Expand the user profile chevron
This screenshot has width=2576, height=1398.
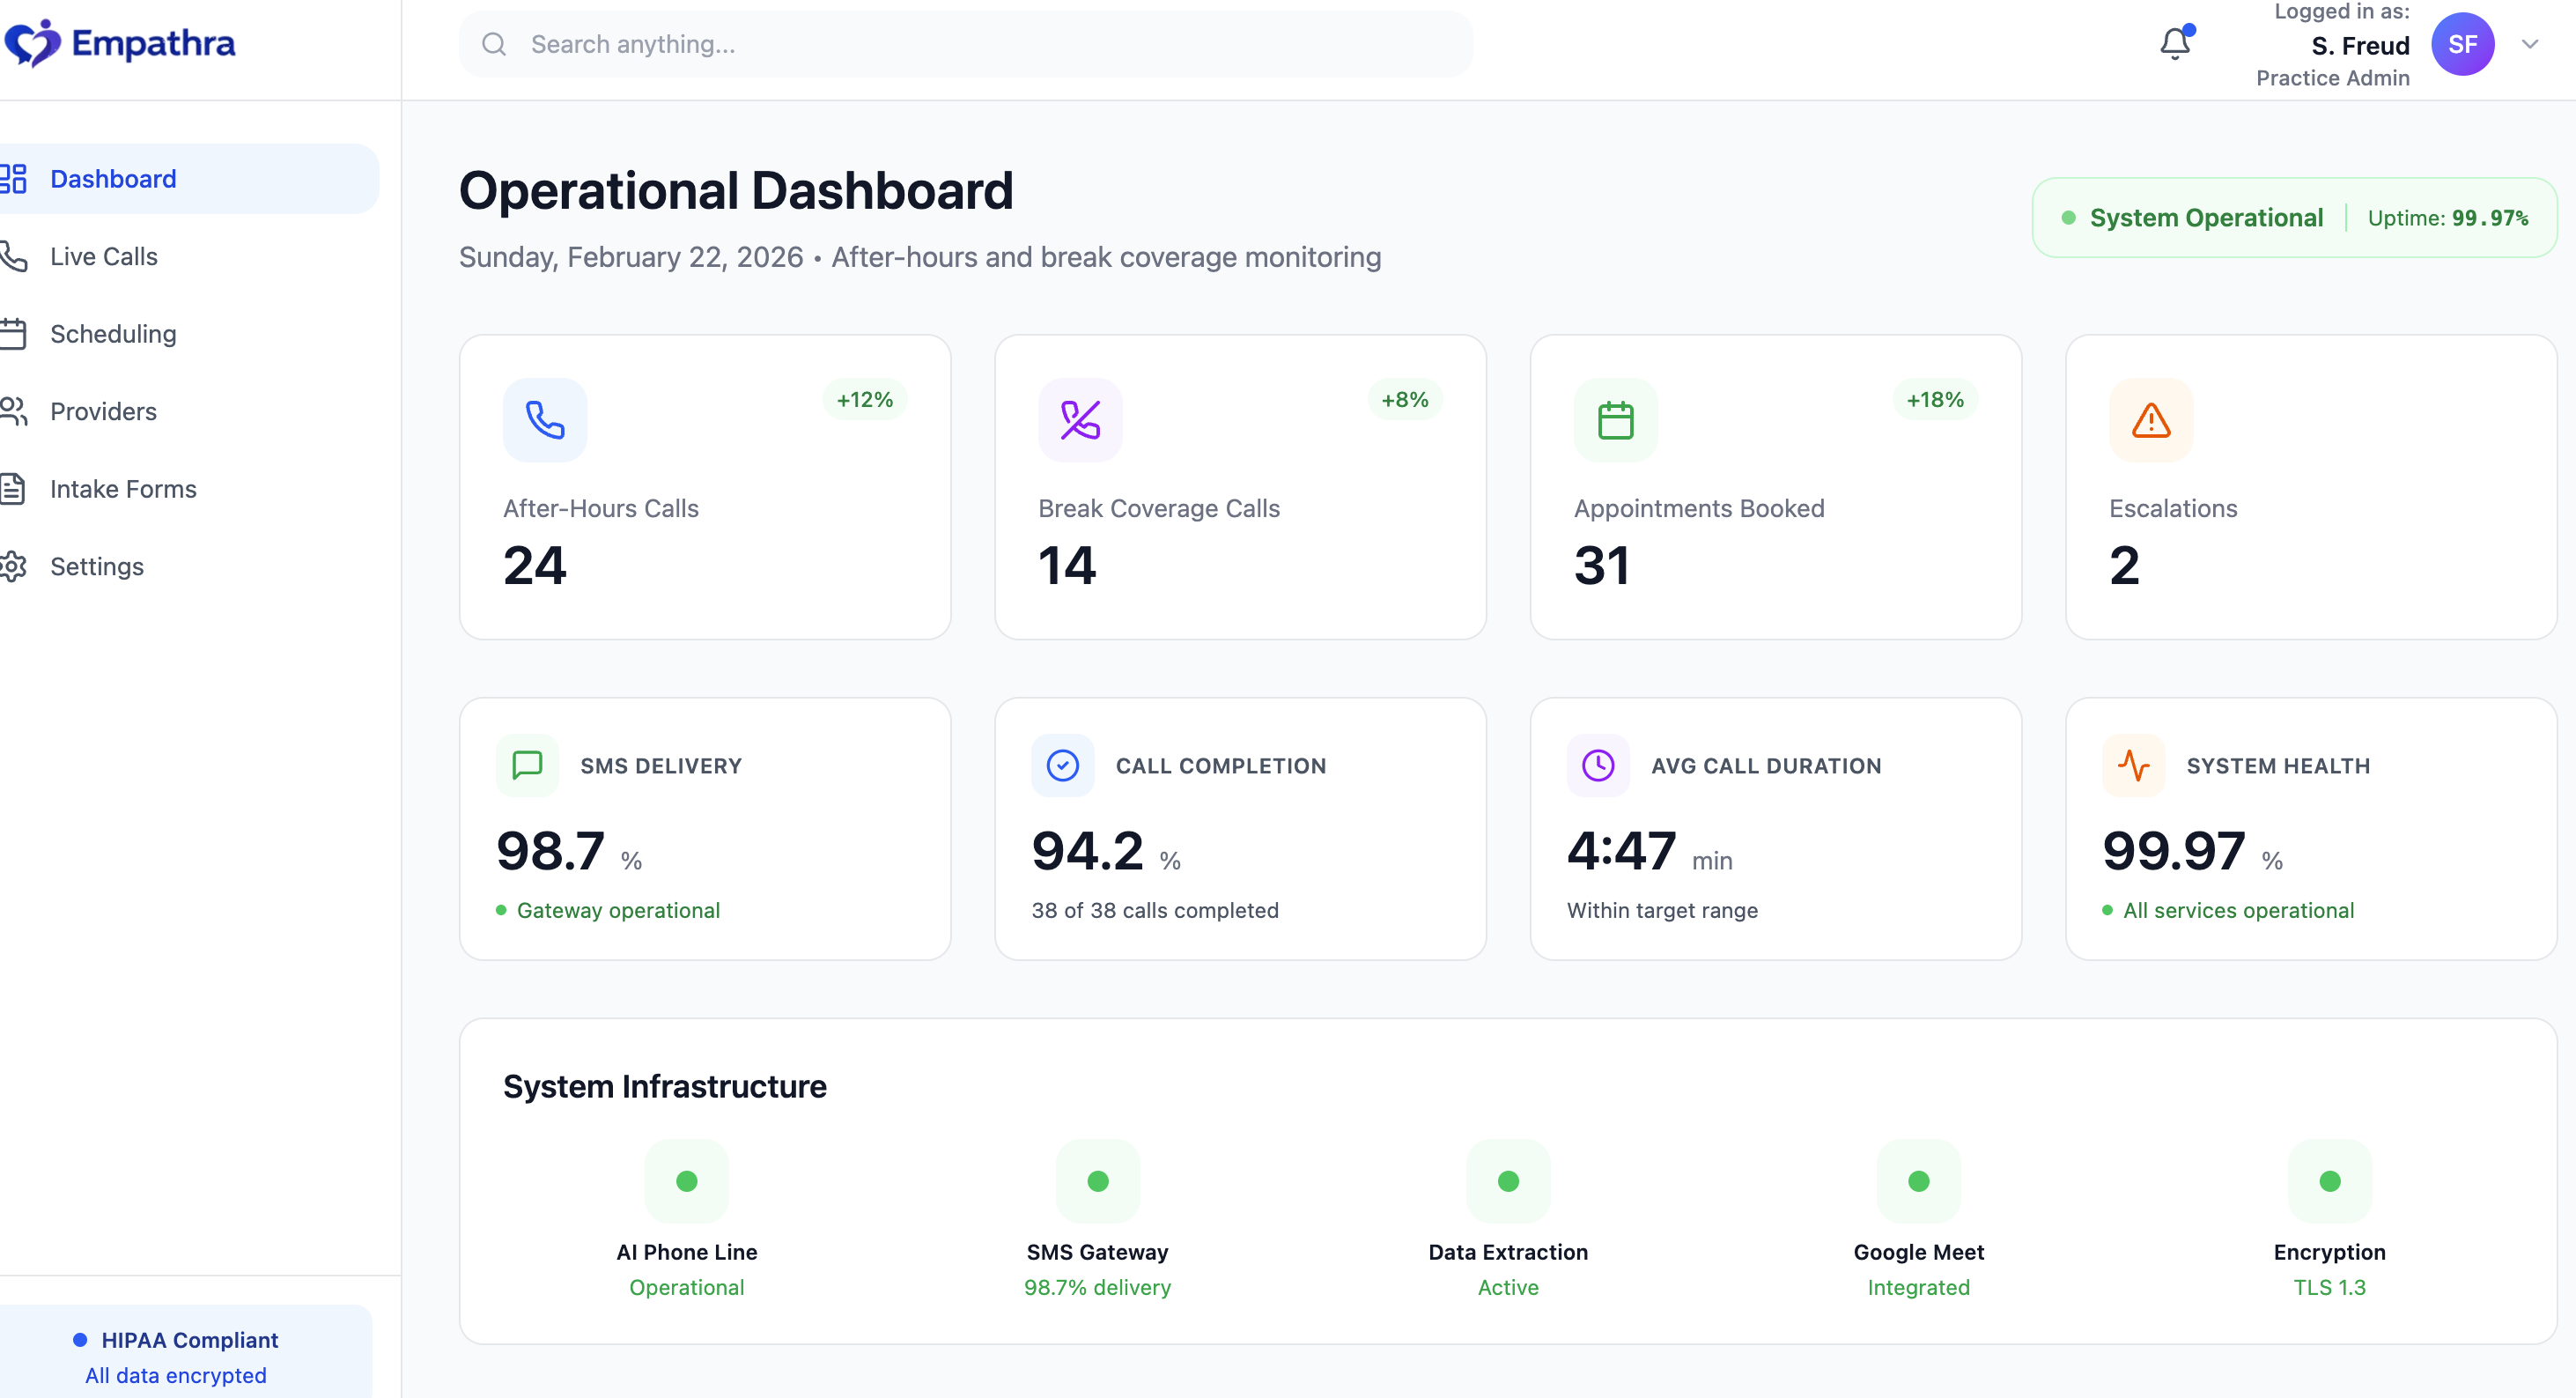point(2531,44)
